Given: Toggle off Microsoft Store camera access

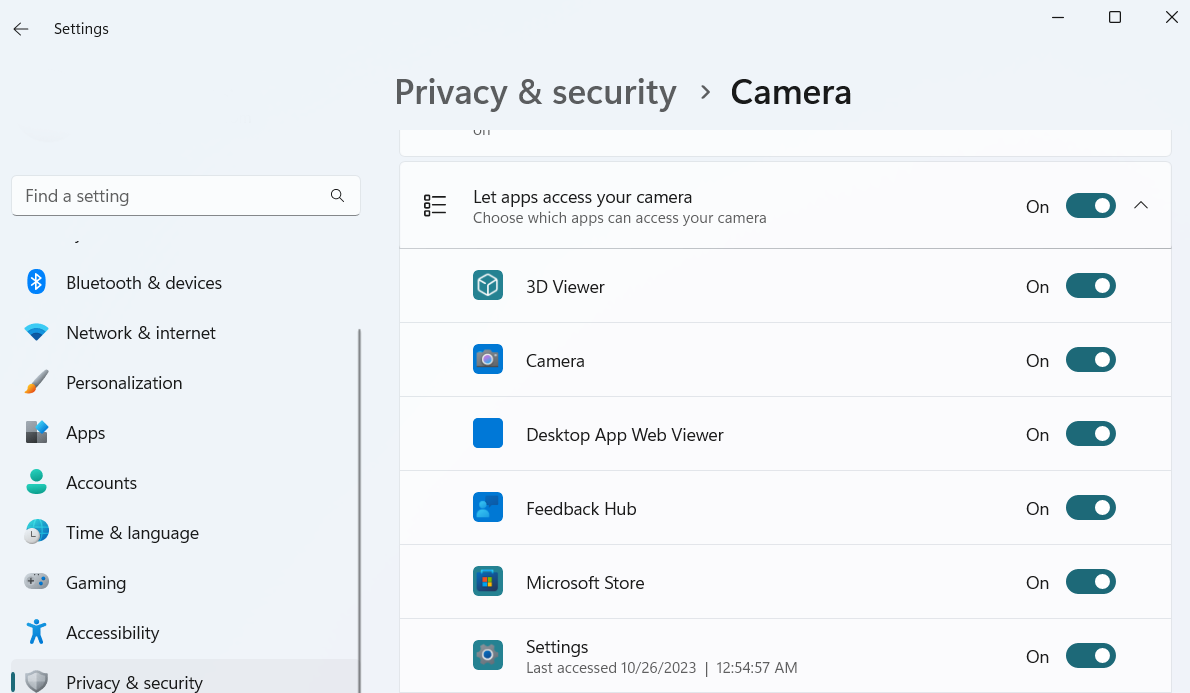Looking at the screenshot, I should coord(1090,582).
